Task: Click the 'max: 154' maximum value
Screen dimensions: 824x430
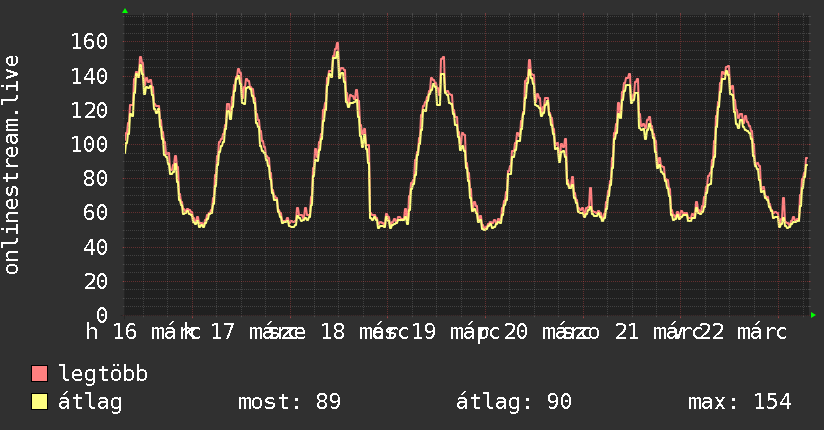Action: point(739,402)
